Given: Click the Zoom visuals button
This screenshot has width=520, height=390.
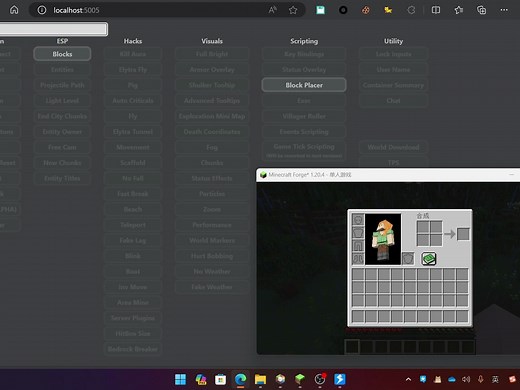Looking at the screenshot, I should (212, 209).
